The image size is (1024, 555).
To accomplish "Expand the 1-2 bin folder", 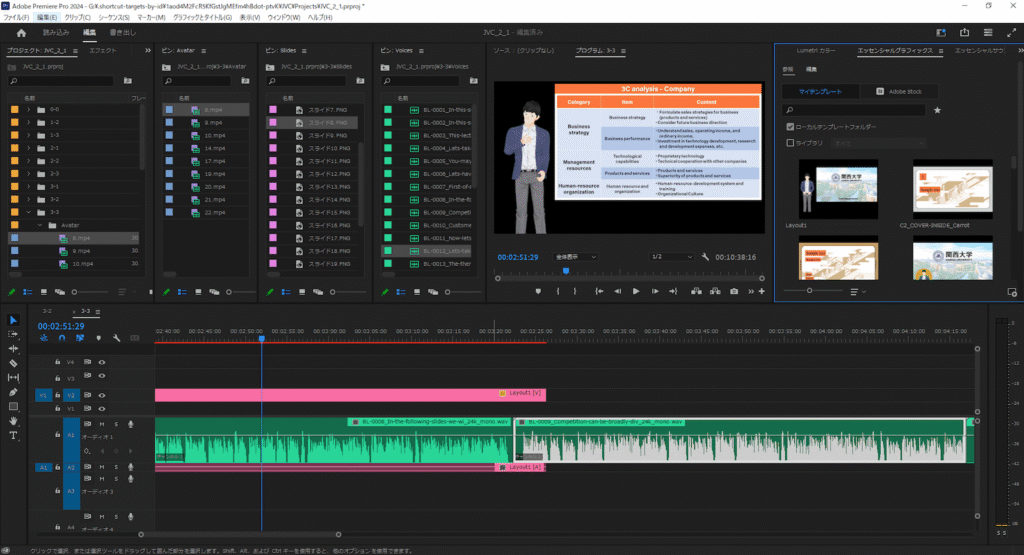I will click(x=28, y=122).
